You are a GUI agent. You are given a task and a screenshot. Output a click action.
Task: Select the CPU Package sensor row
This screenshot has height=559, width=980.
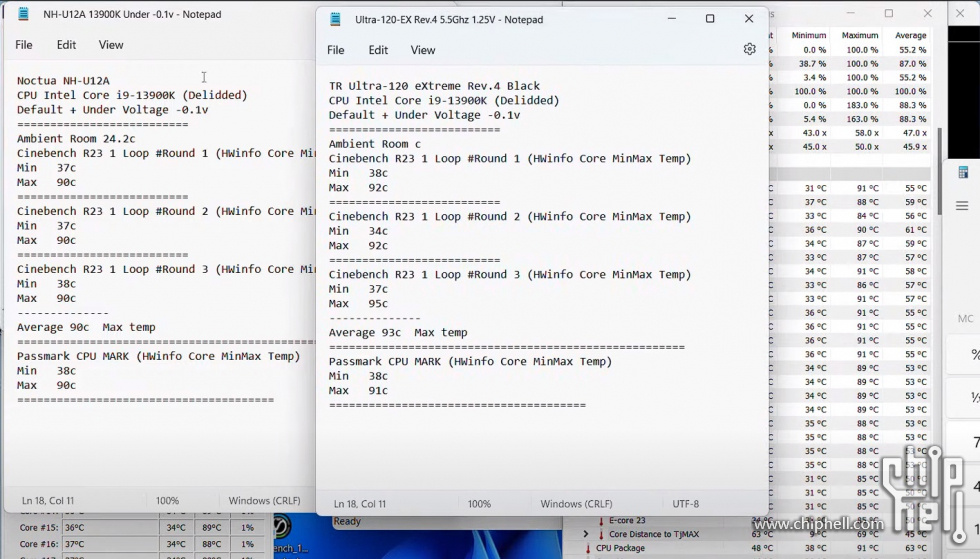pyautogui.click(x=747, y=548)
